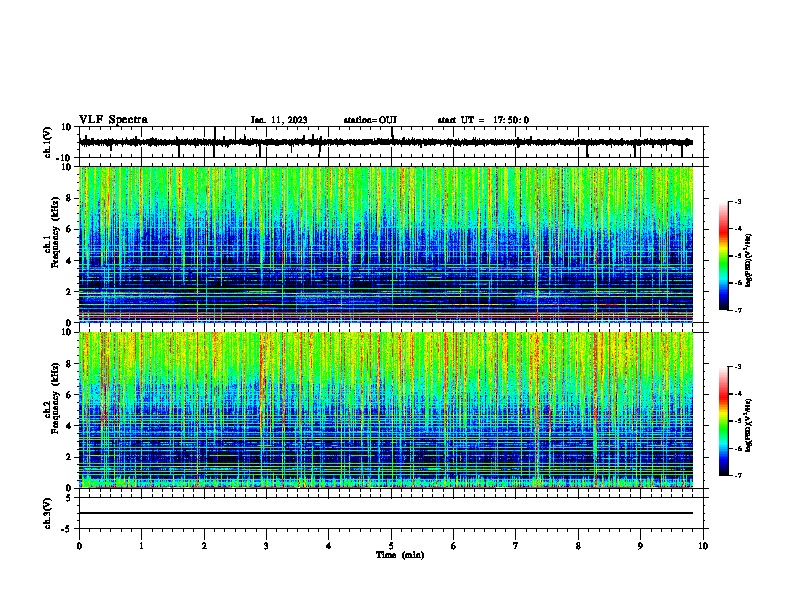Screen dimensions: 792x612
Task: Click the ch.1 voltage waveform trace panel
Action: tap(390, 142)
